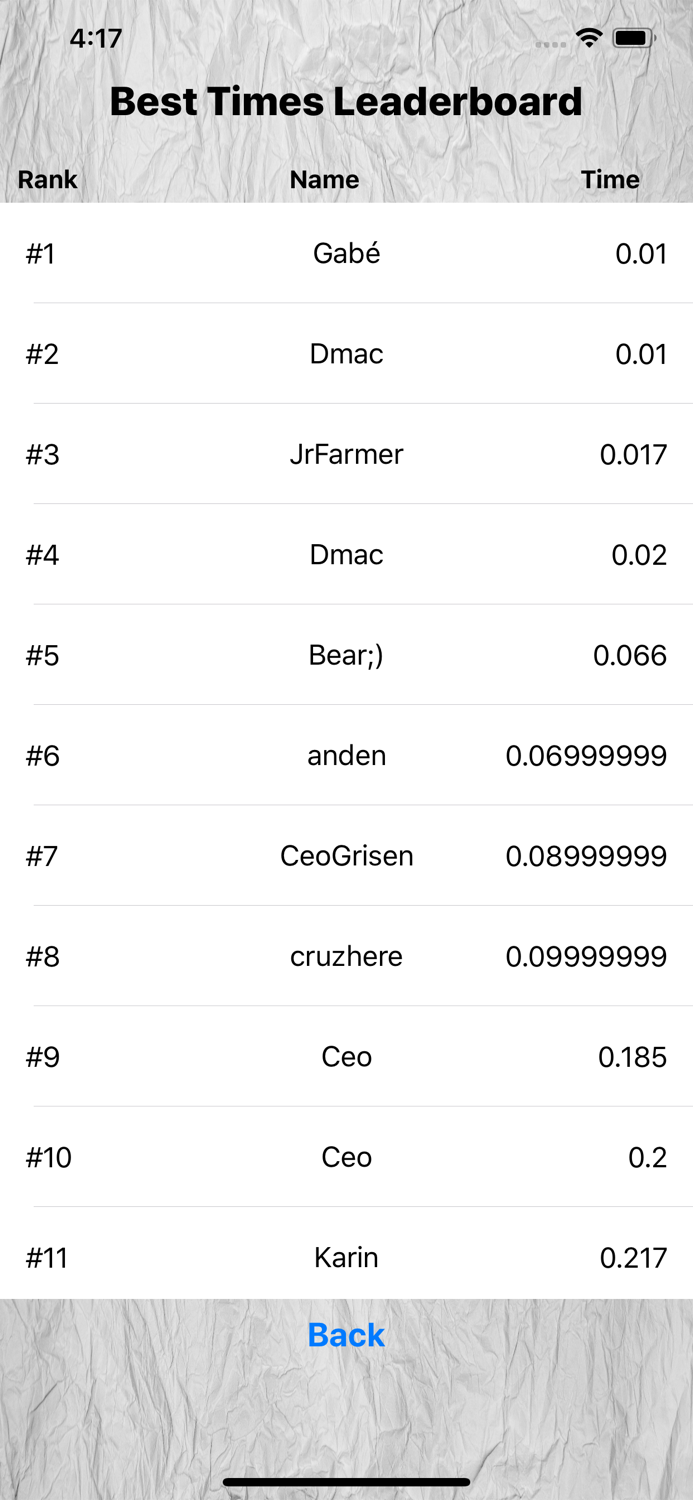693x1500 pixels.
Task: Select the Rank column header
Action: (46, 180)
